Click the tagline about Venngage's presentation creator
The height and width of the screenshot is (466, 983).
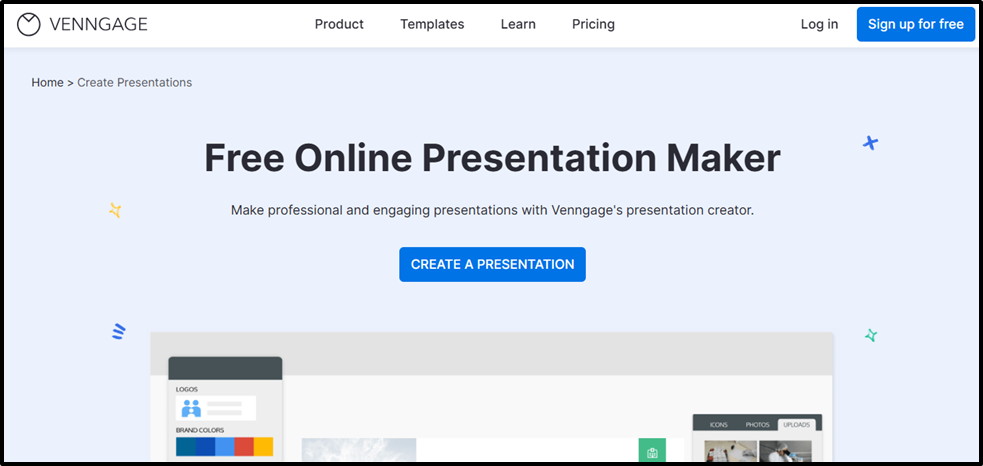click(x=492, y=210)
